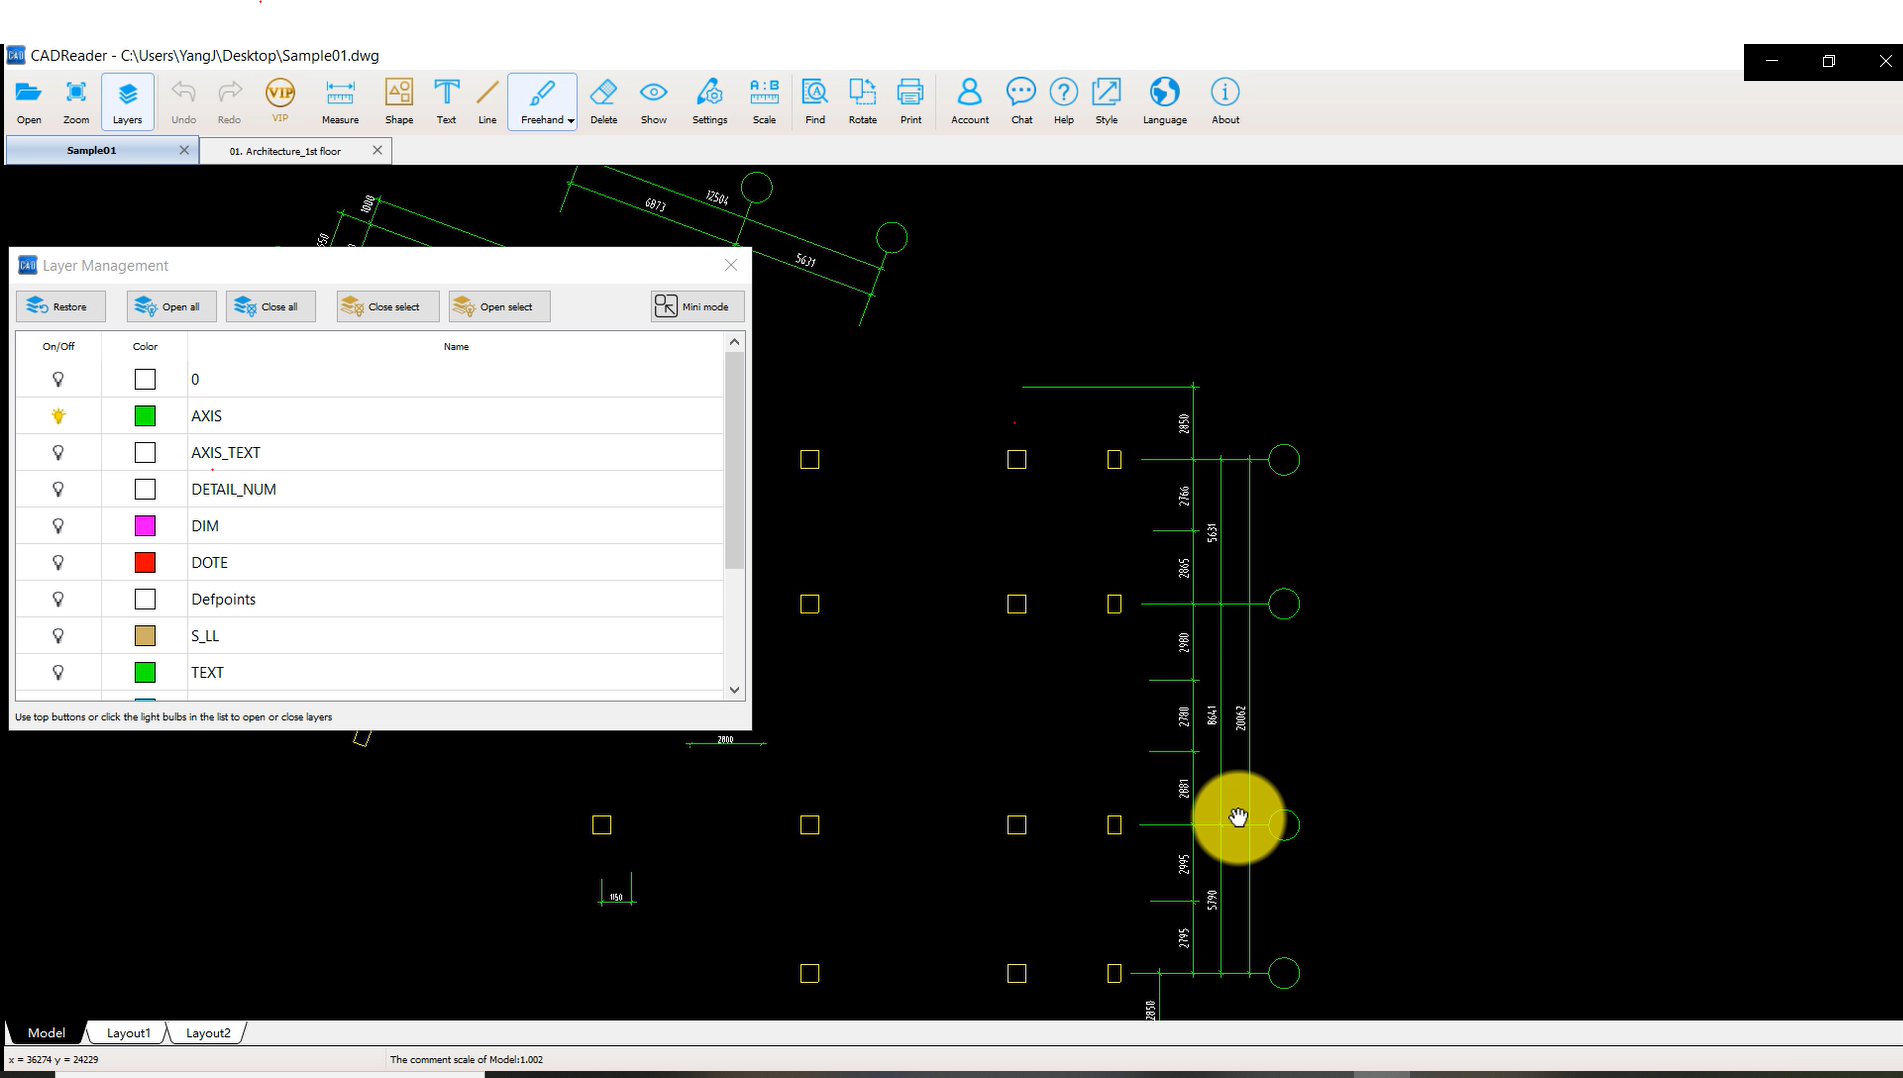Select the Shape tool
The image size is (1903, 1078).
point(399,101)
